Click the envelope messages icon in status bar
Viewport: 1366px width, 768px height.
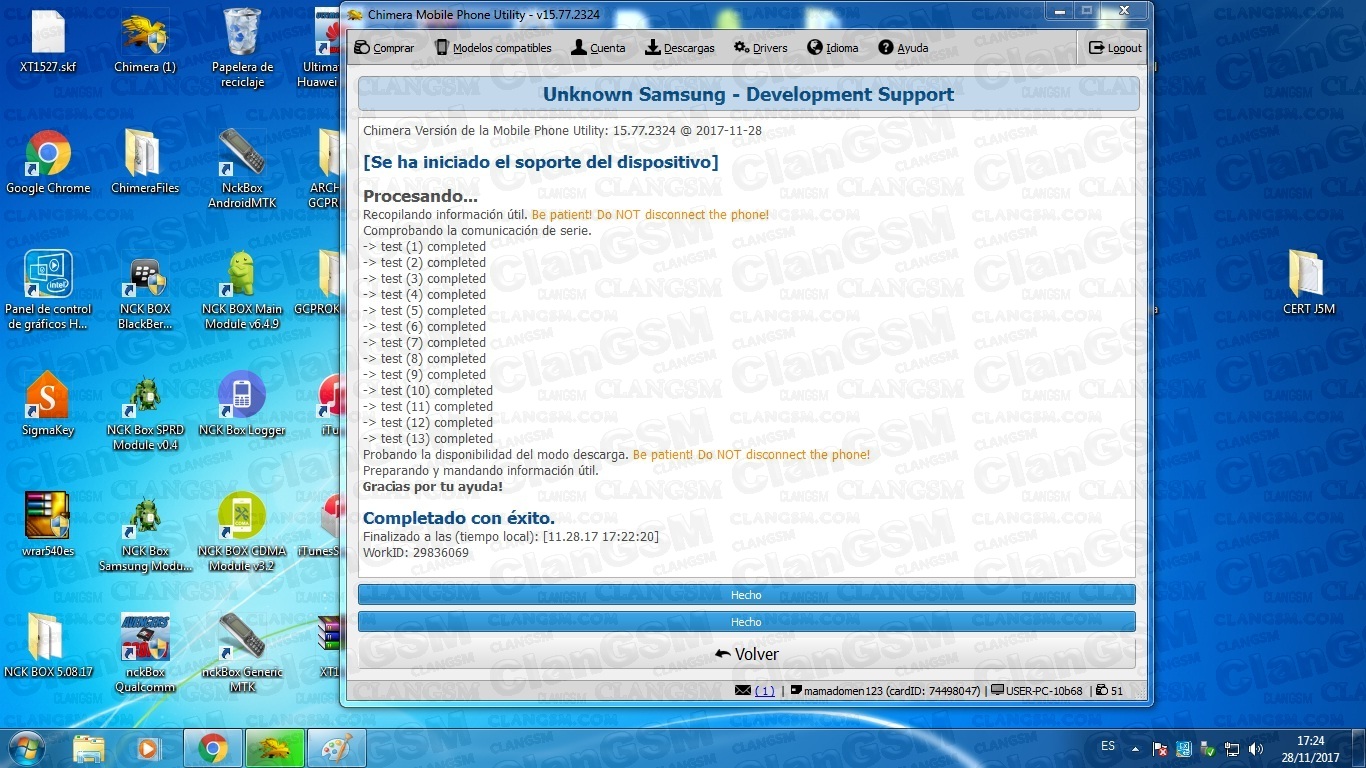click(x=742, y=691)
